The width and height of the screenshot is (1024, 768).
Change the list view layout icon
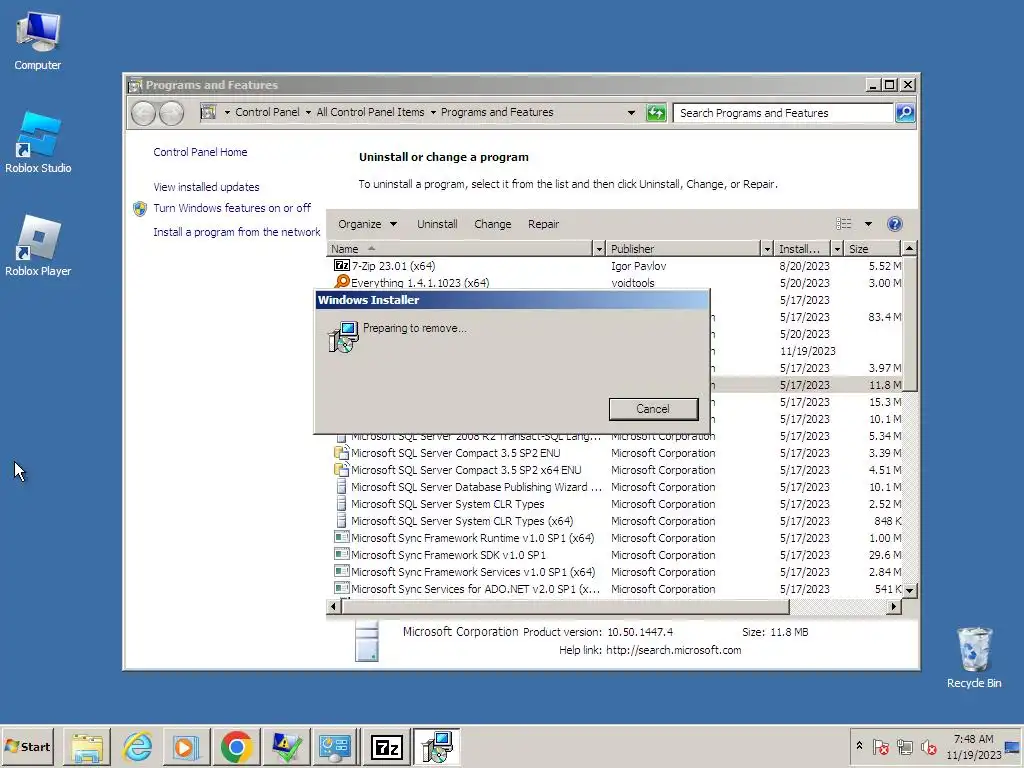843,224
